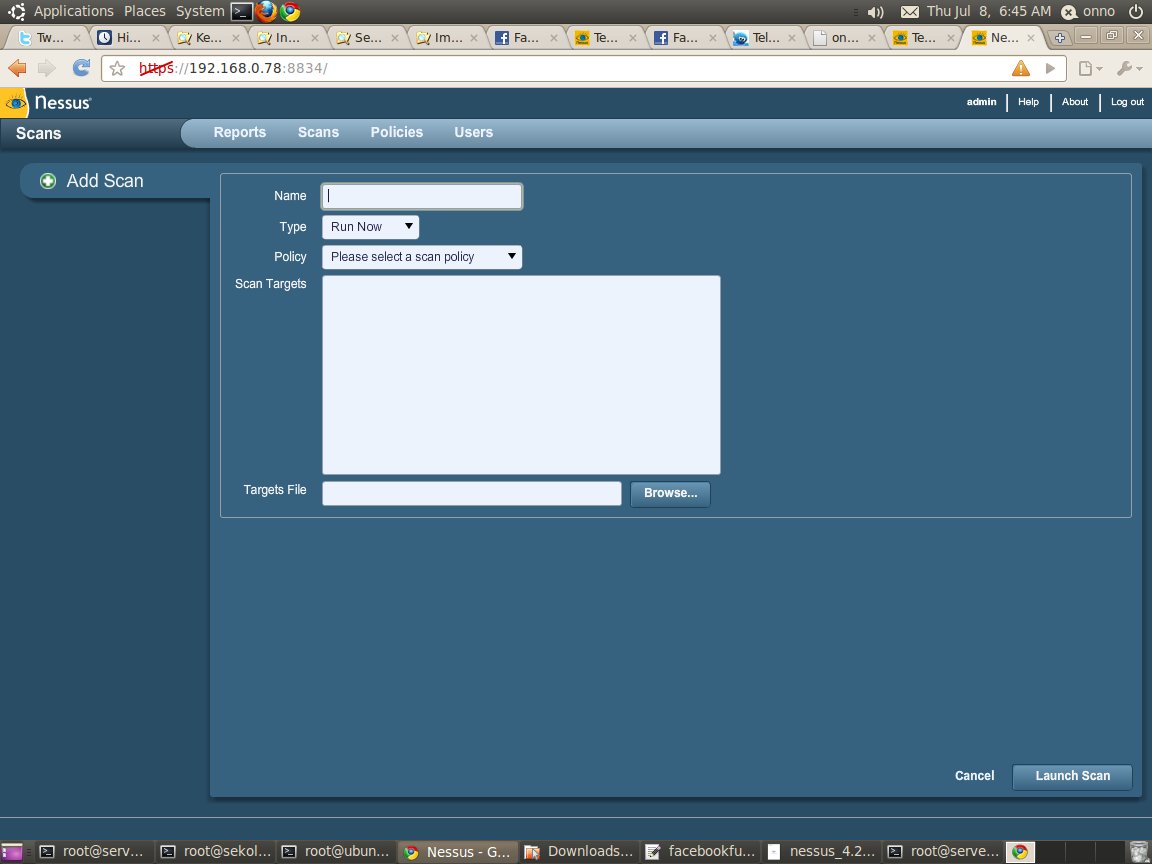Open the Policies tab
The width and height of the screenshot is (1152, 864).
[396, 132]
